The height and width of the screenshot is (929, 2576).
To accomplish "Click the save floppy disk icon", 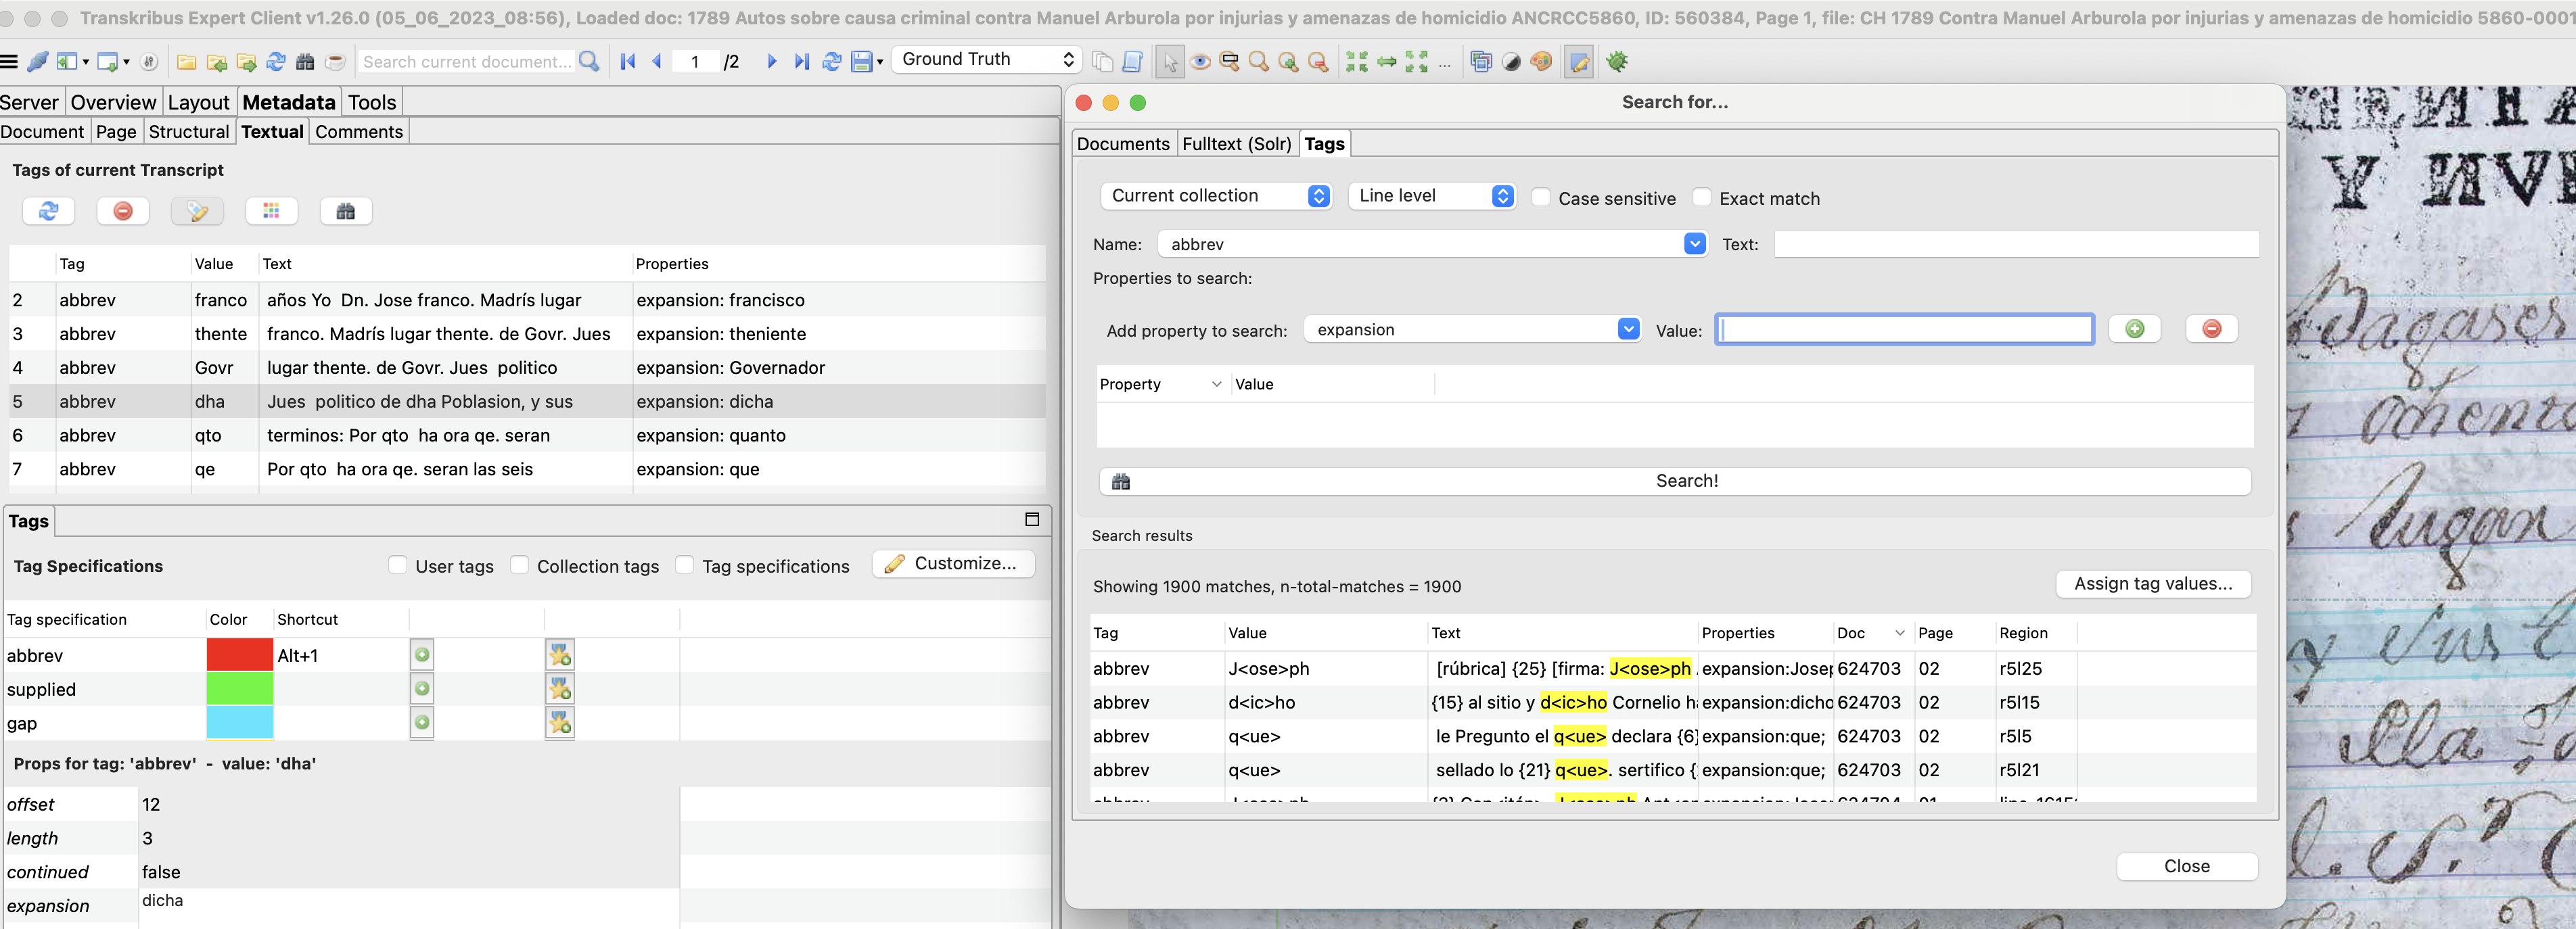I will tap(861, 62).
